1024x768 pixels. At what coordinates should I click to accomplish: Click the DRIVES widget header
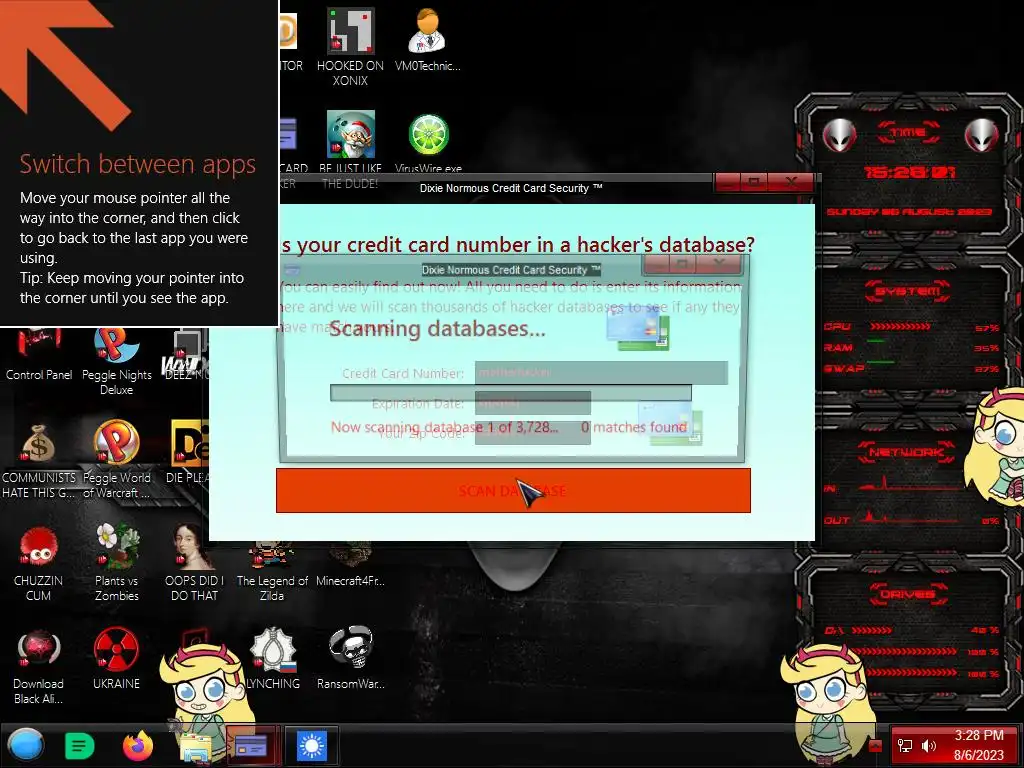(x=907, y=594)
